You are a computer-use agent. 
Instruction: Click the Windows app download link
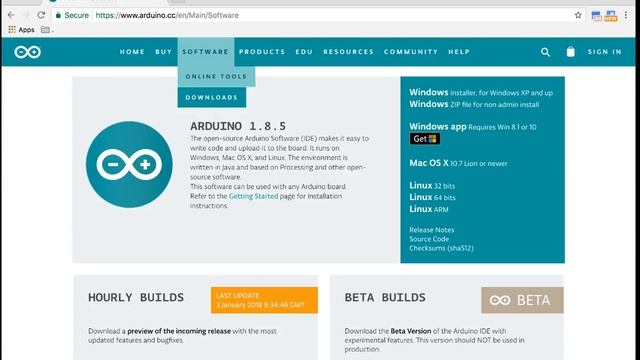tap(473, 127)
